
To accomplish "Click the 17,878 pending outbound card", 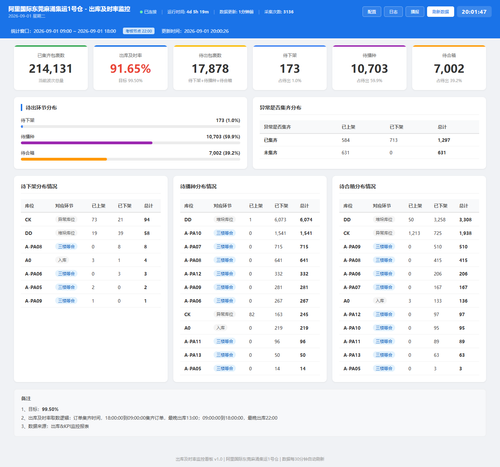I will [x=210, y=68].
